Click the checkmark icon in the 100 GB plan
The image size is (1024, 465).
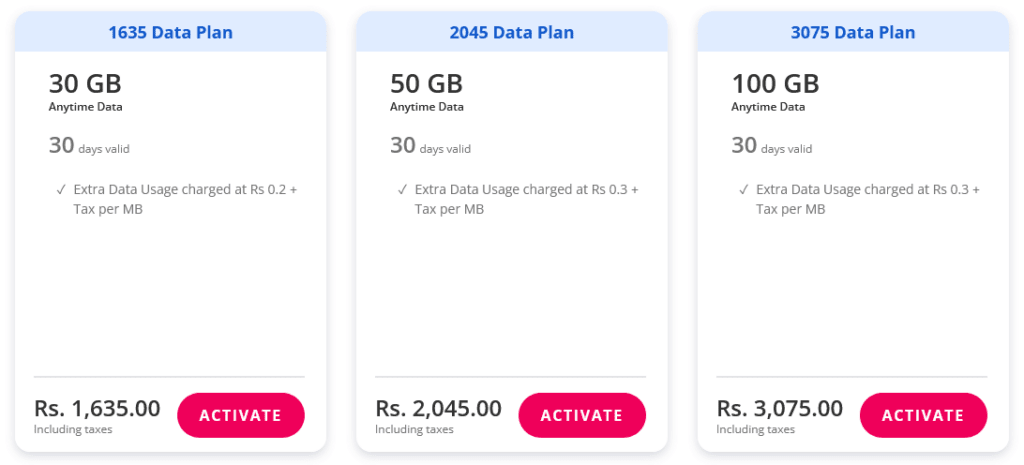click(x=743, y=189)
